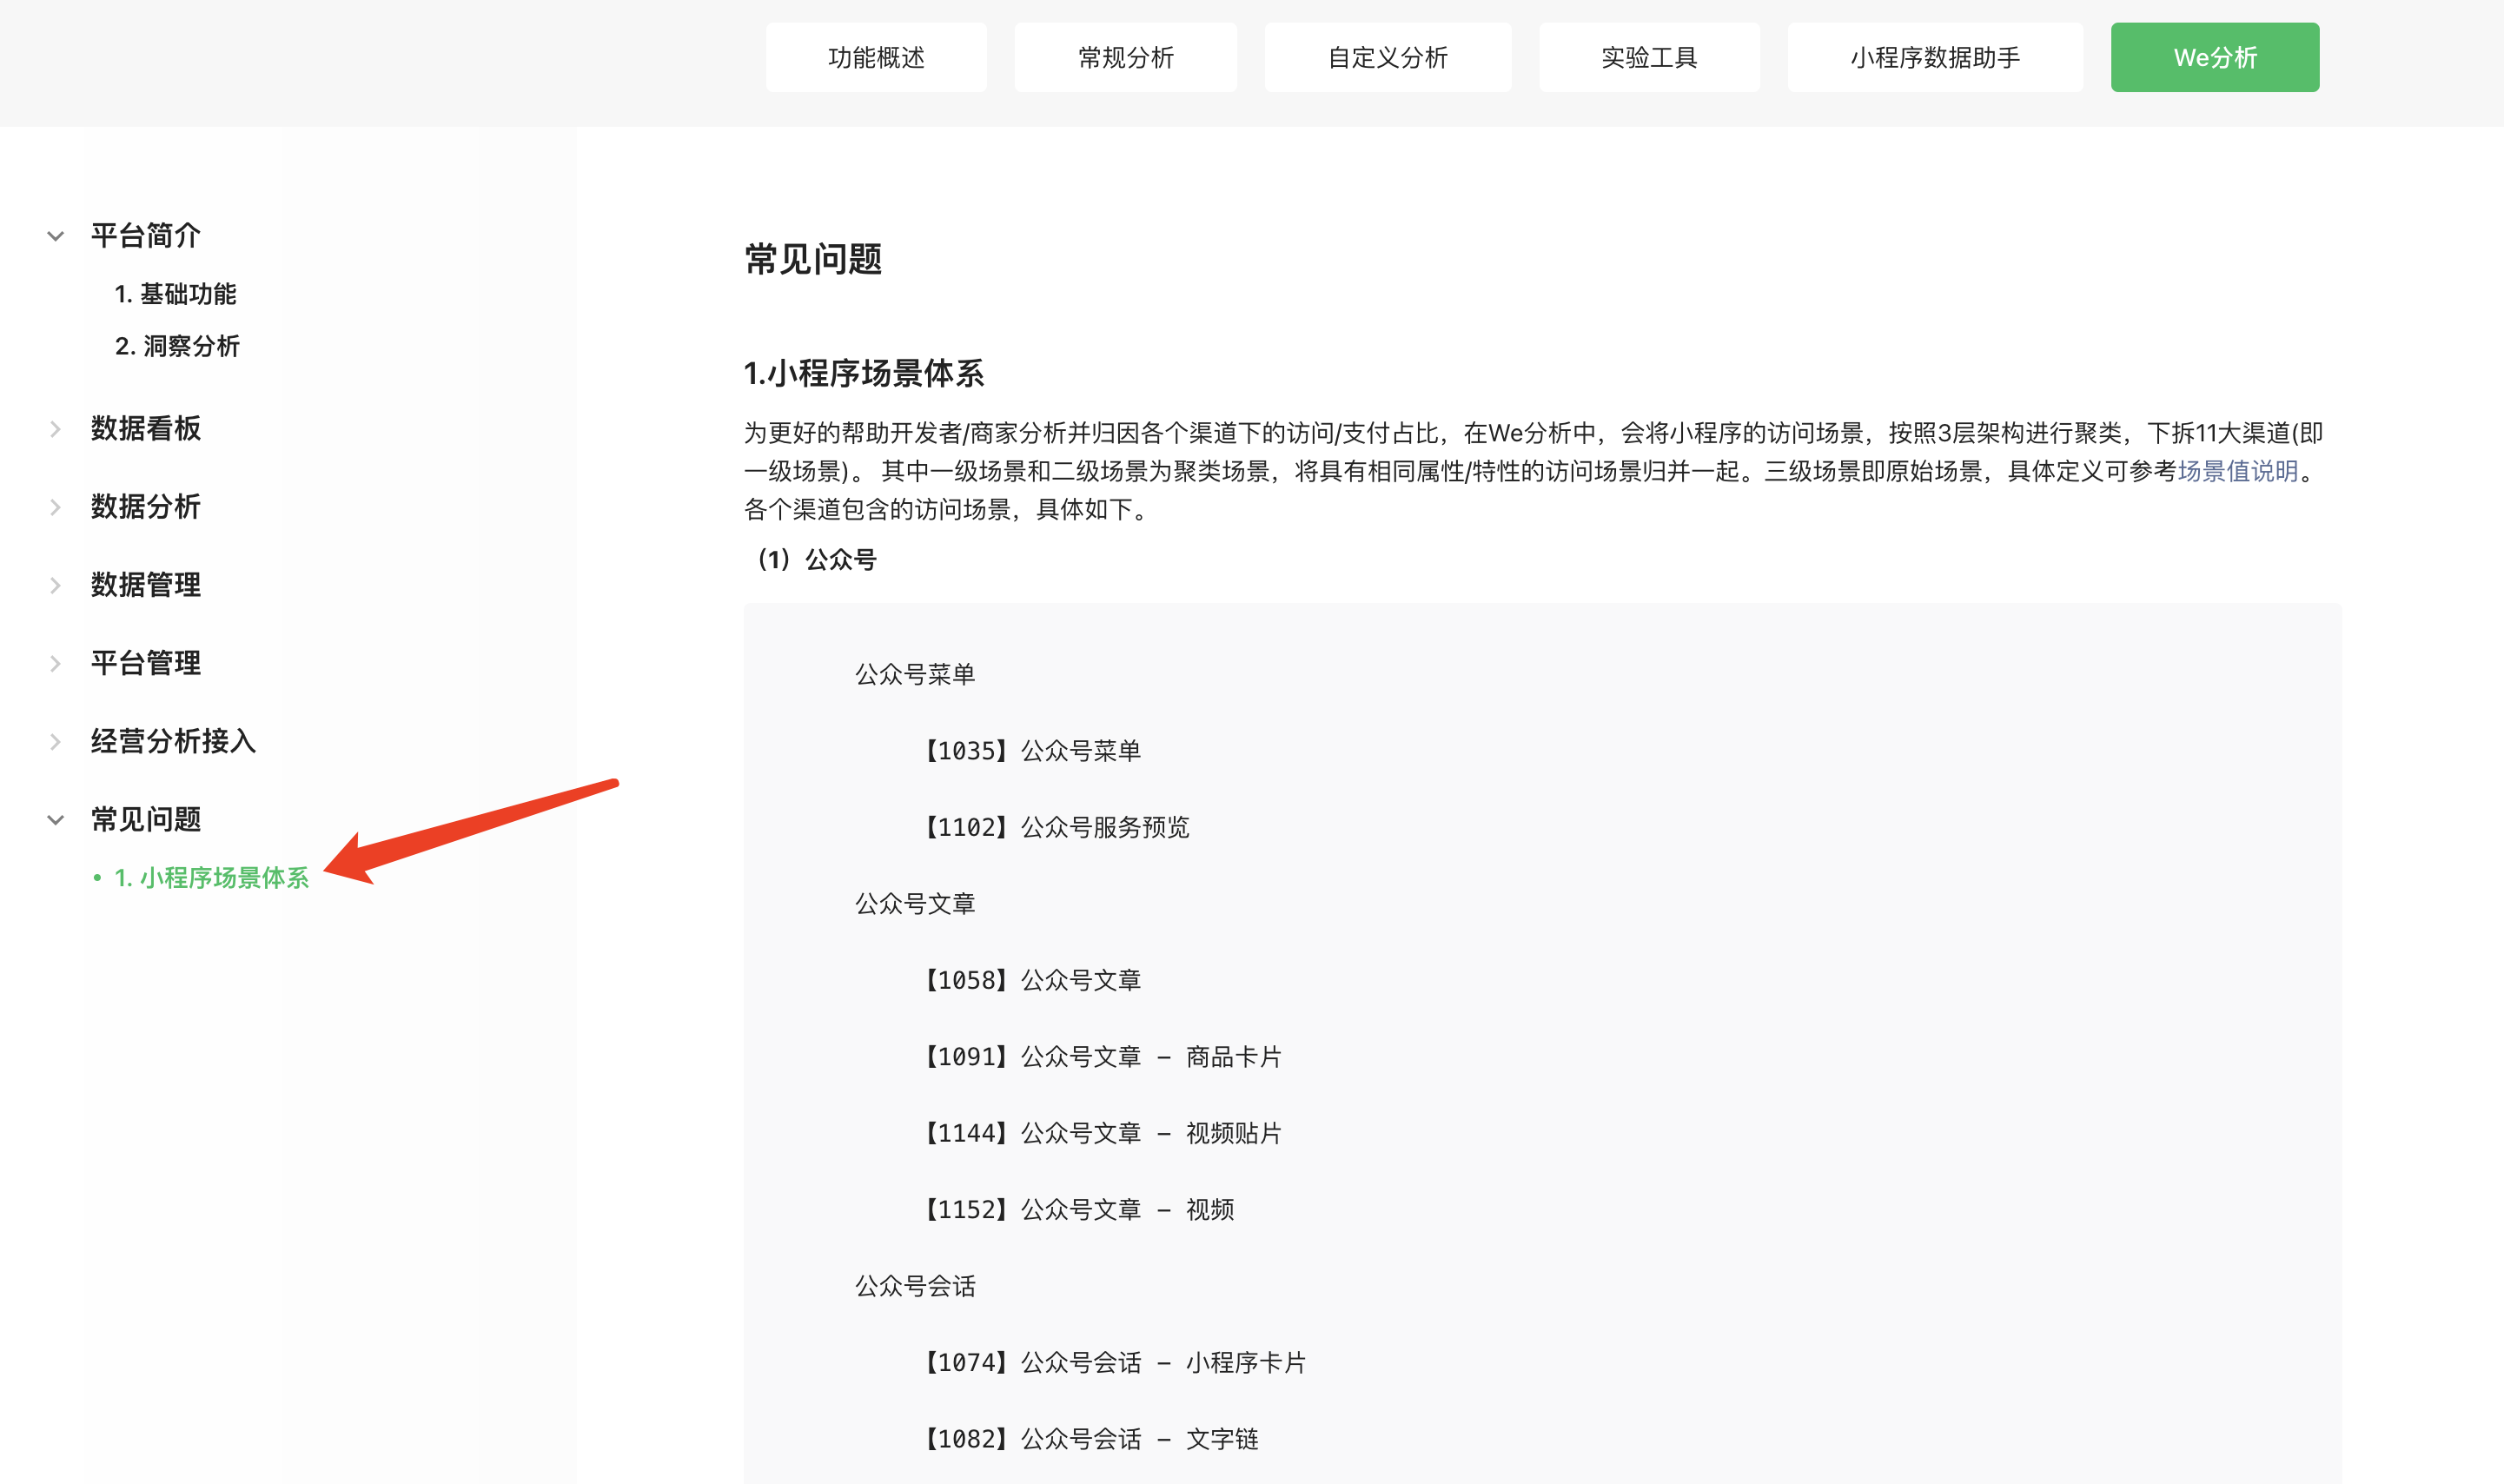The image size is (2504, 1484).
Task: Click the green We分析 tab
Action: 2214,58
